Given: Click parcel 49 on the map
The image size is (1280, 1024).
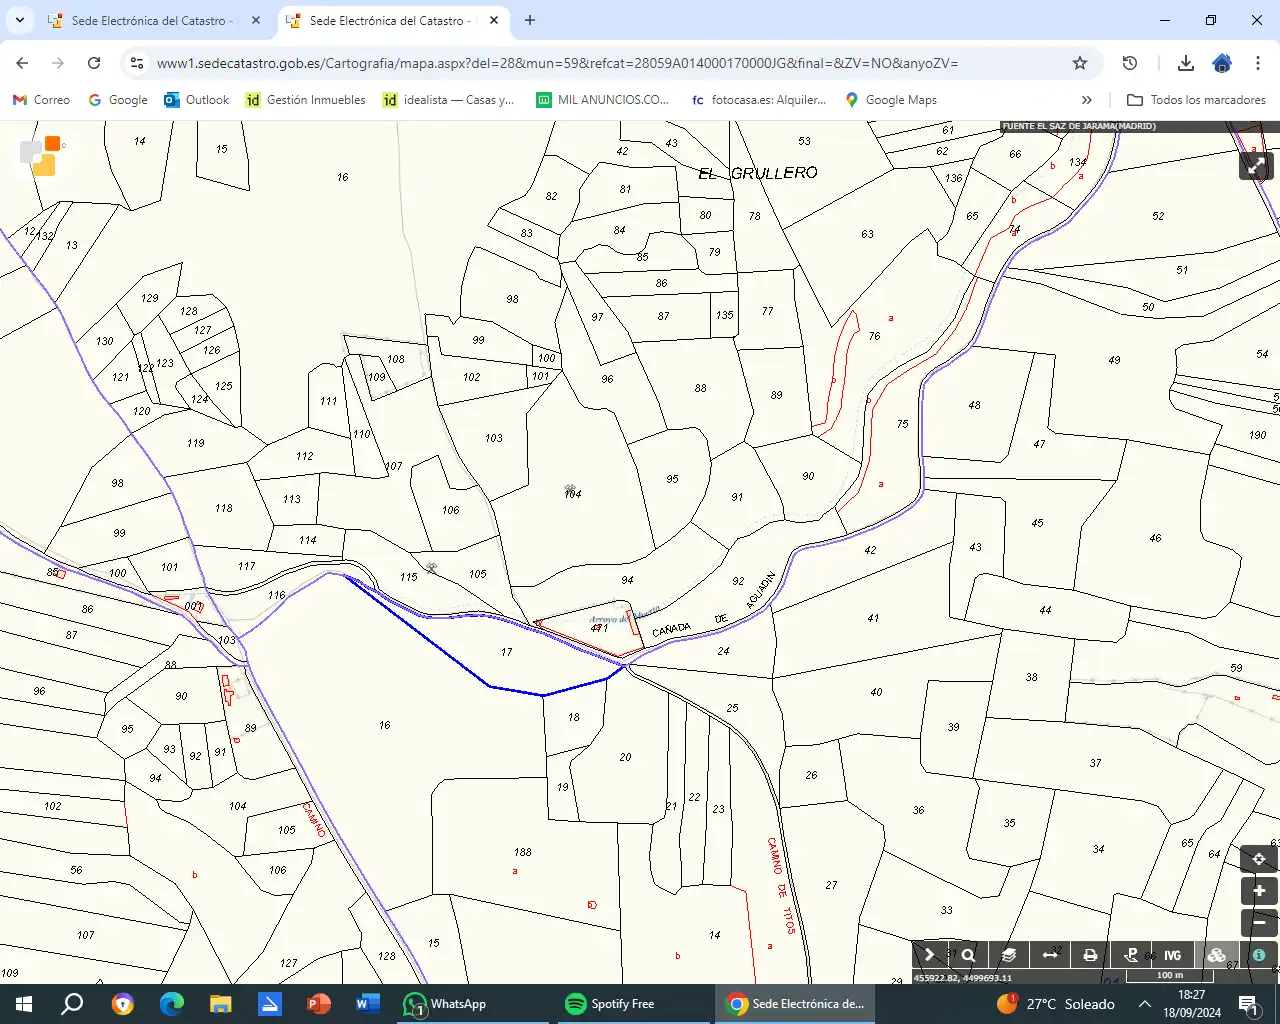Looking at the screenshot, I should point(1114,360).
